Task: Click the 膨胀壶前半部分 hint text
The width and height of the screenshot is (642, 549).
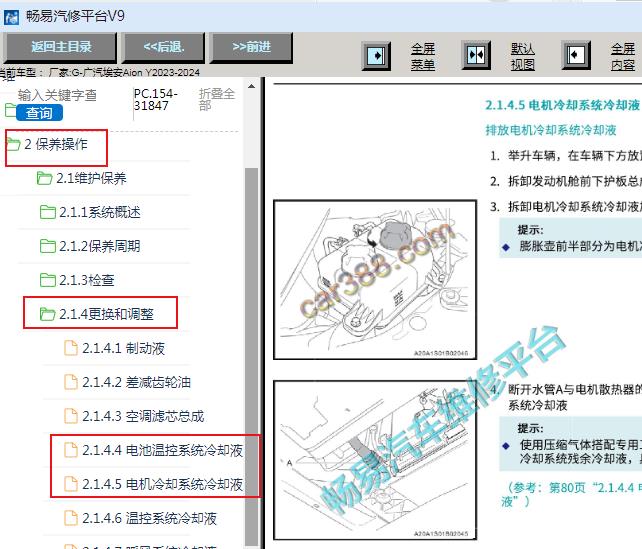Action: (x=580, y=246)
